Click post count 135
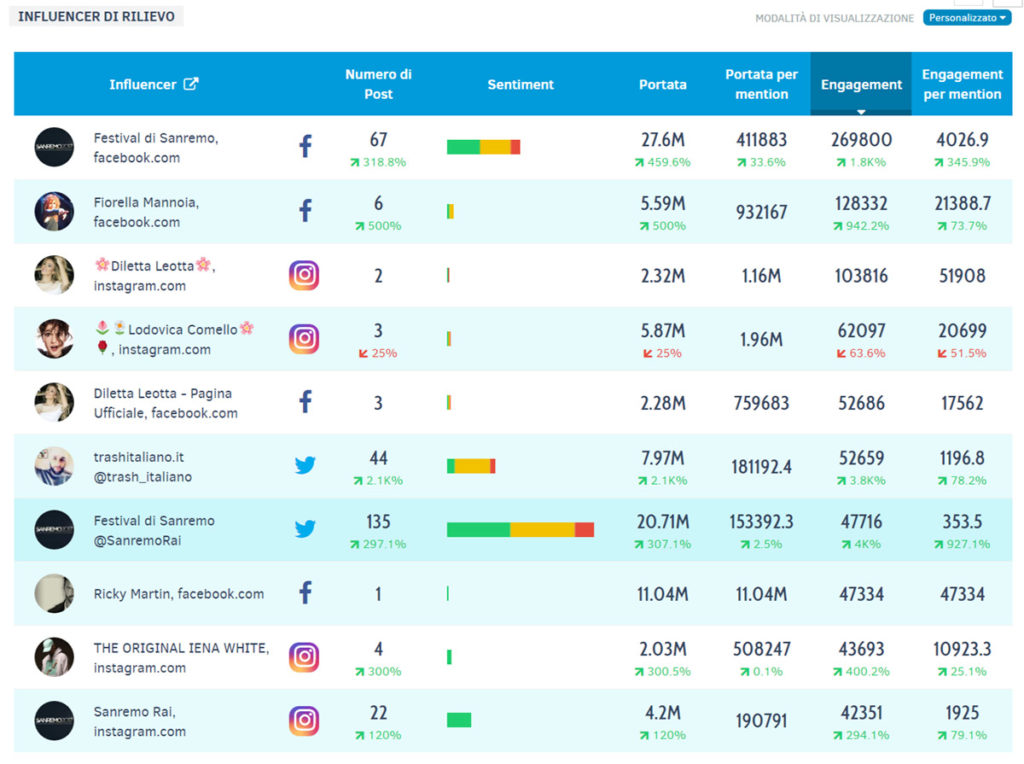Viewport: 1024px width, 764px height. [x=378, y=521]
